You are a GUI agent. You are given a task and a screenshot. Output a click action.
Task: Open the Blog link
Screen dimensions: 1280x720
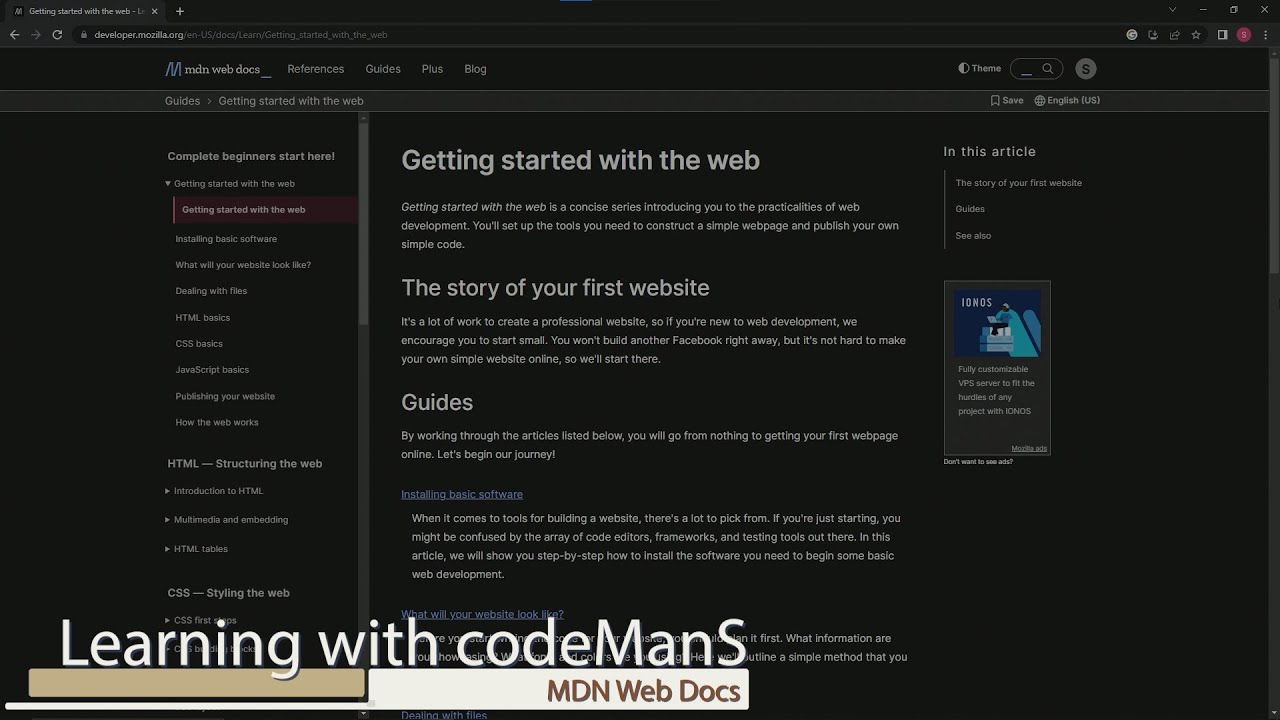tap(475, 69)
